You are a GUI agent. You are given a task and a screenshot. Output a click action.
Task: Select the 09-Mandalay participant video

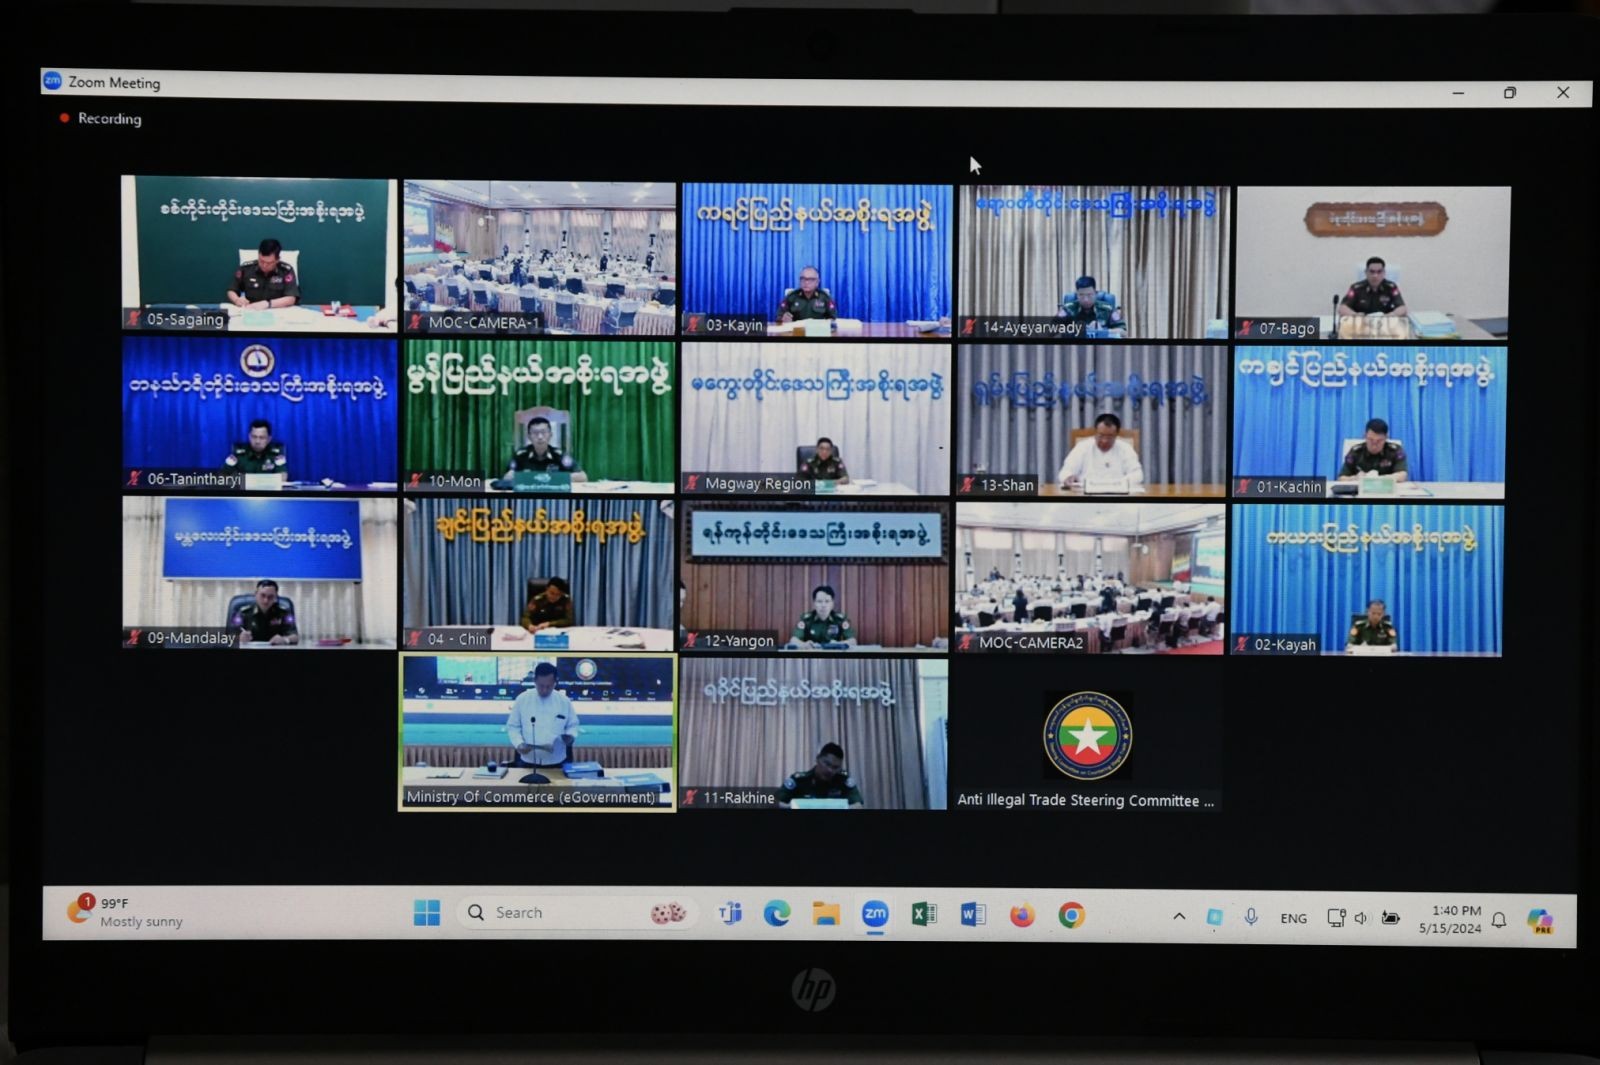tap(260, 572)
